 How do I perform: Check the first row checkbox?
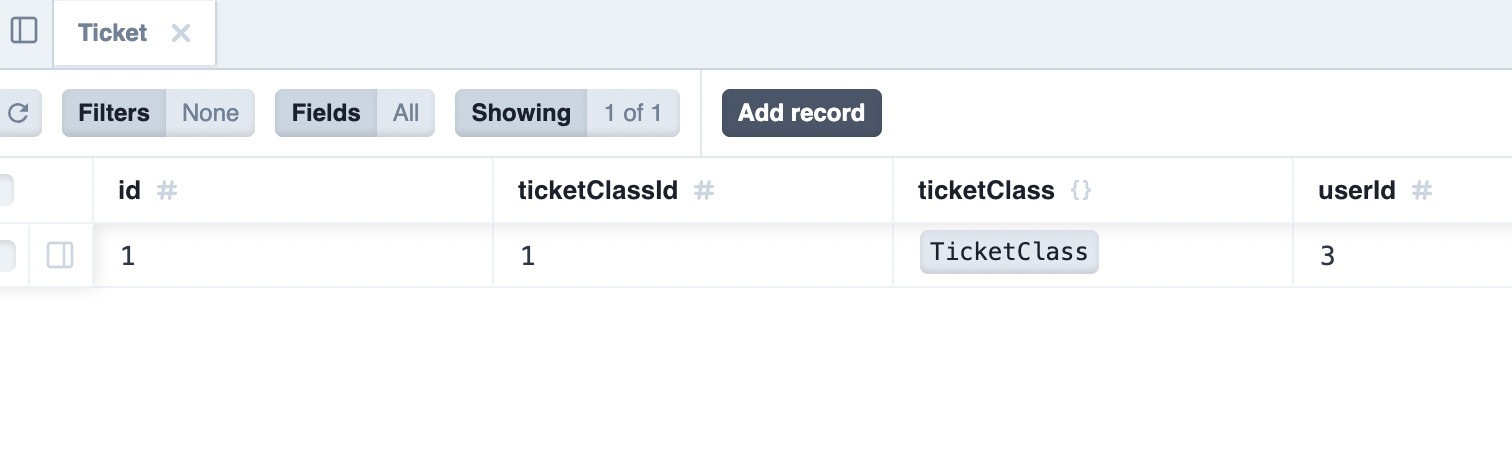(5, 256)
